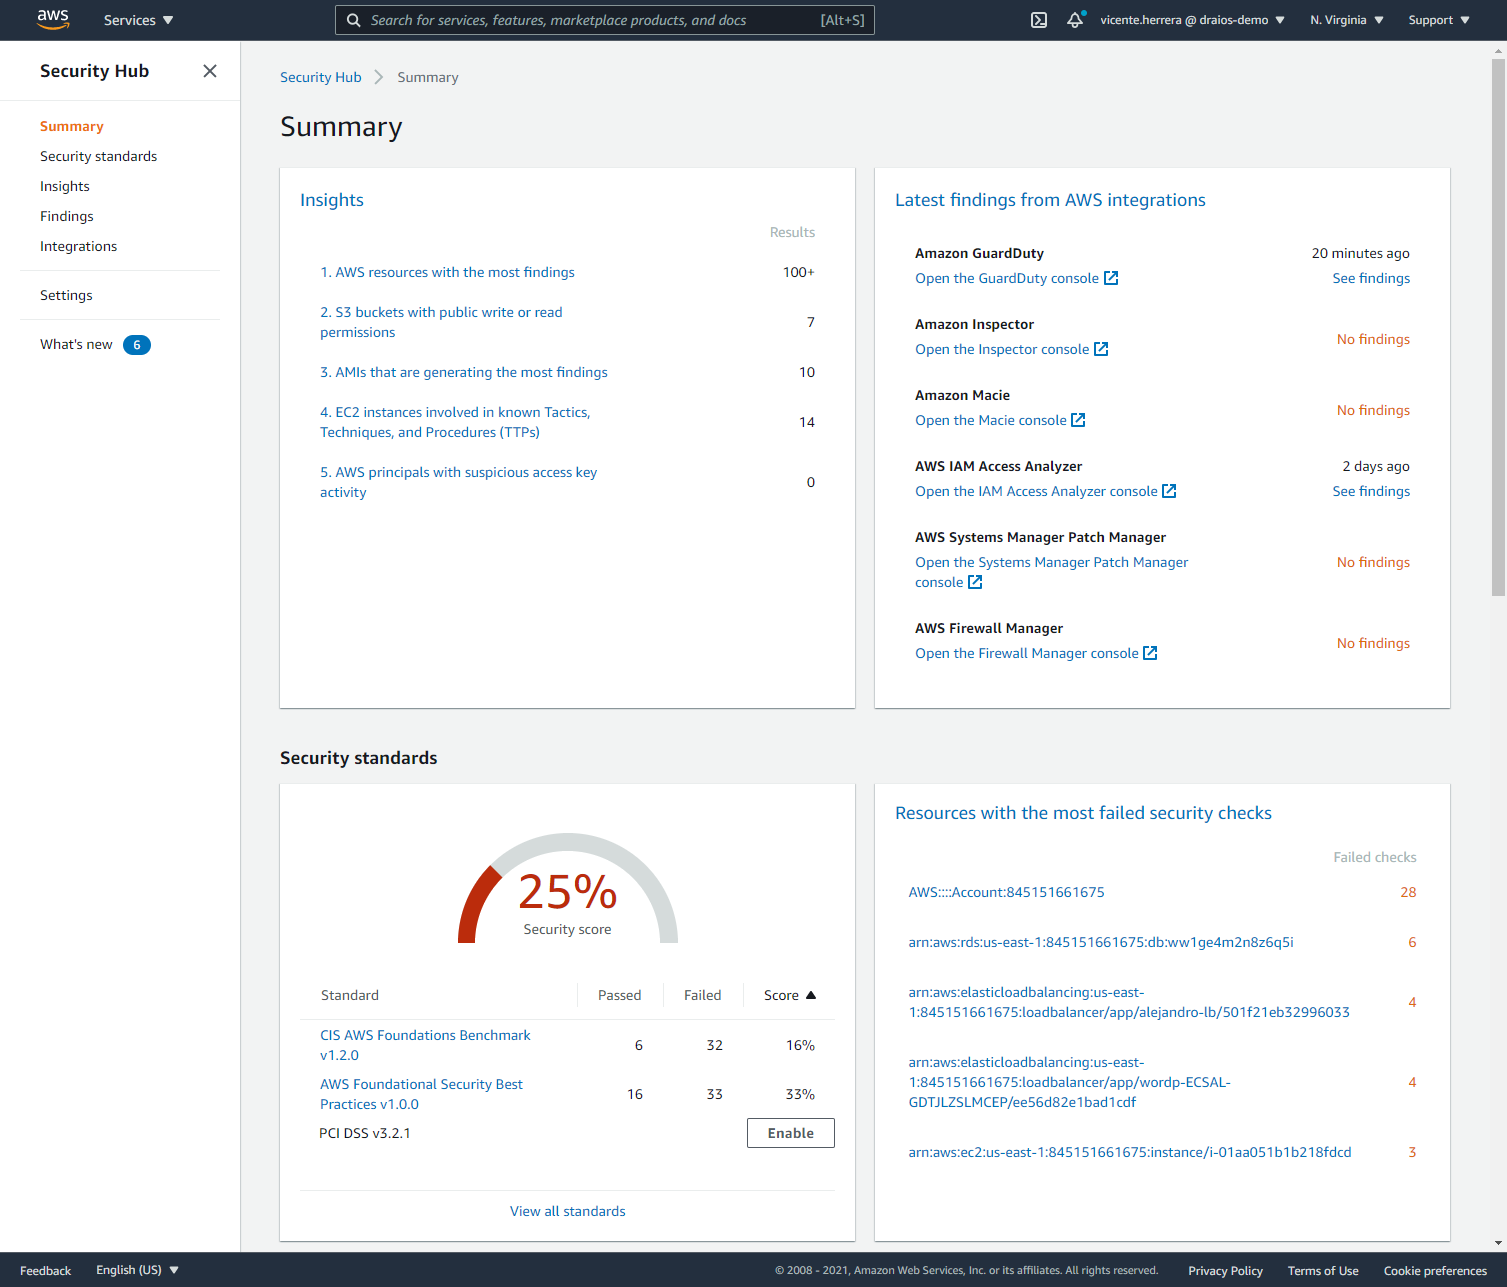Open insight AWS resources with most findings
The image size is (1507, 1287).
click(x=447, y=272)
